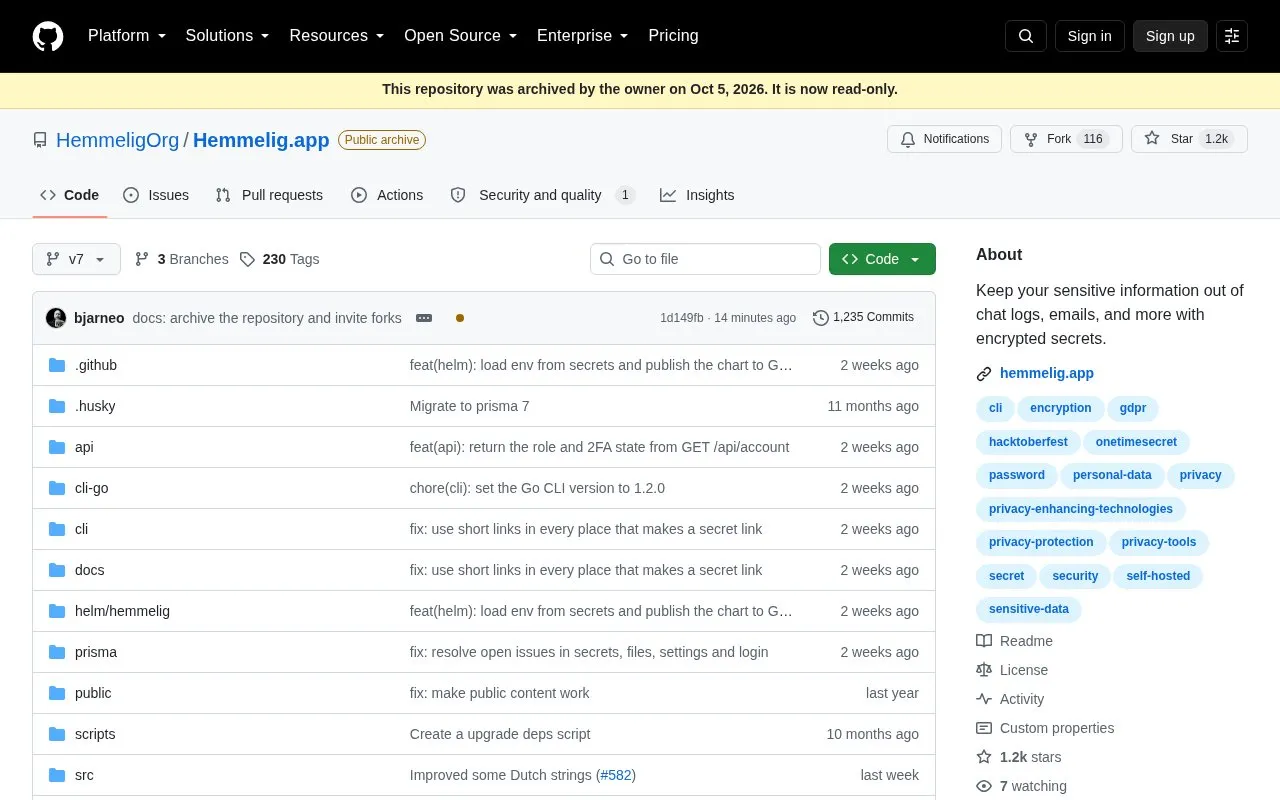Expand the Solutions menu
Screen dimensions: 1280x800
pos(227,36)
